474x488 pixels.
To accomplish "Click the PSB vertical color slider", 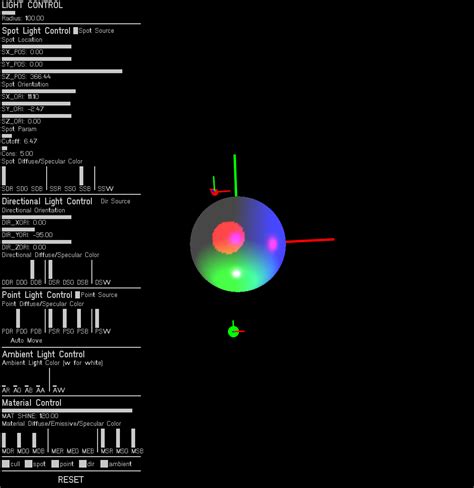I will [x=79, y=318].
